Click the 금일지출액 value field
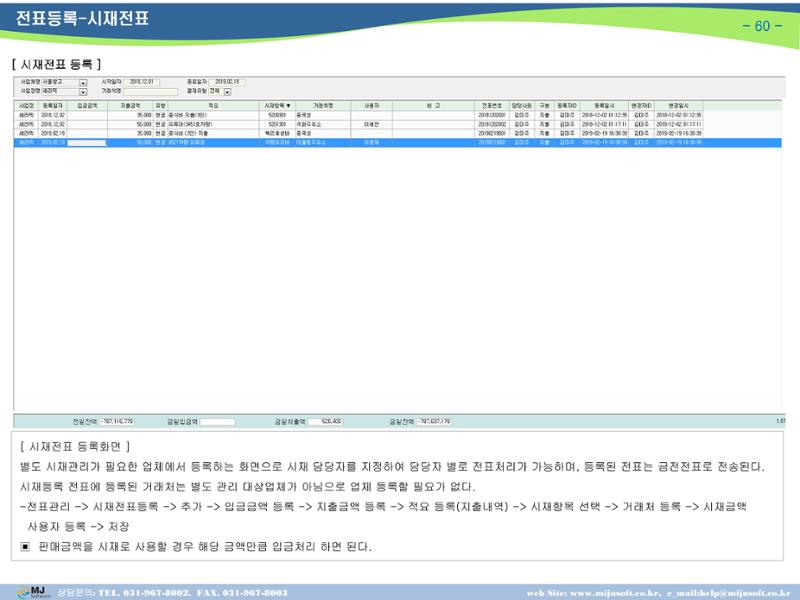This screenshot has height=600, width=800. tap(326, 421)
